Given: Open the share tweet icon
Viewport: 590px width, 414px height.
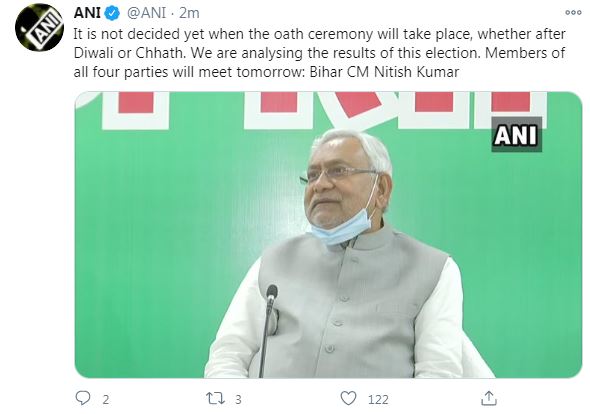Looking at the screenshot, I should [x=489, y=398].
